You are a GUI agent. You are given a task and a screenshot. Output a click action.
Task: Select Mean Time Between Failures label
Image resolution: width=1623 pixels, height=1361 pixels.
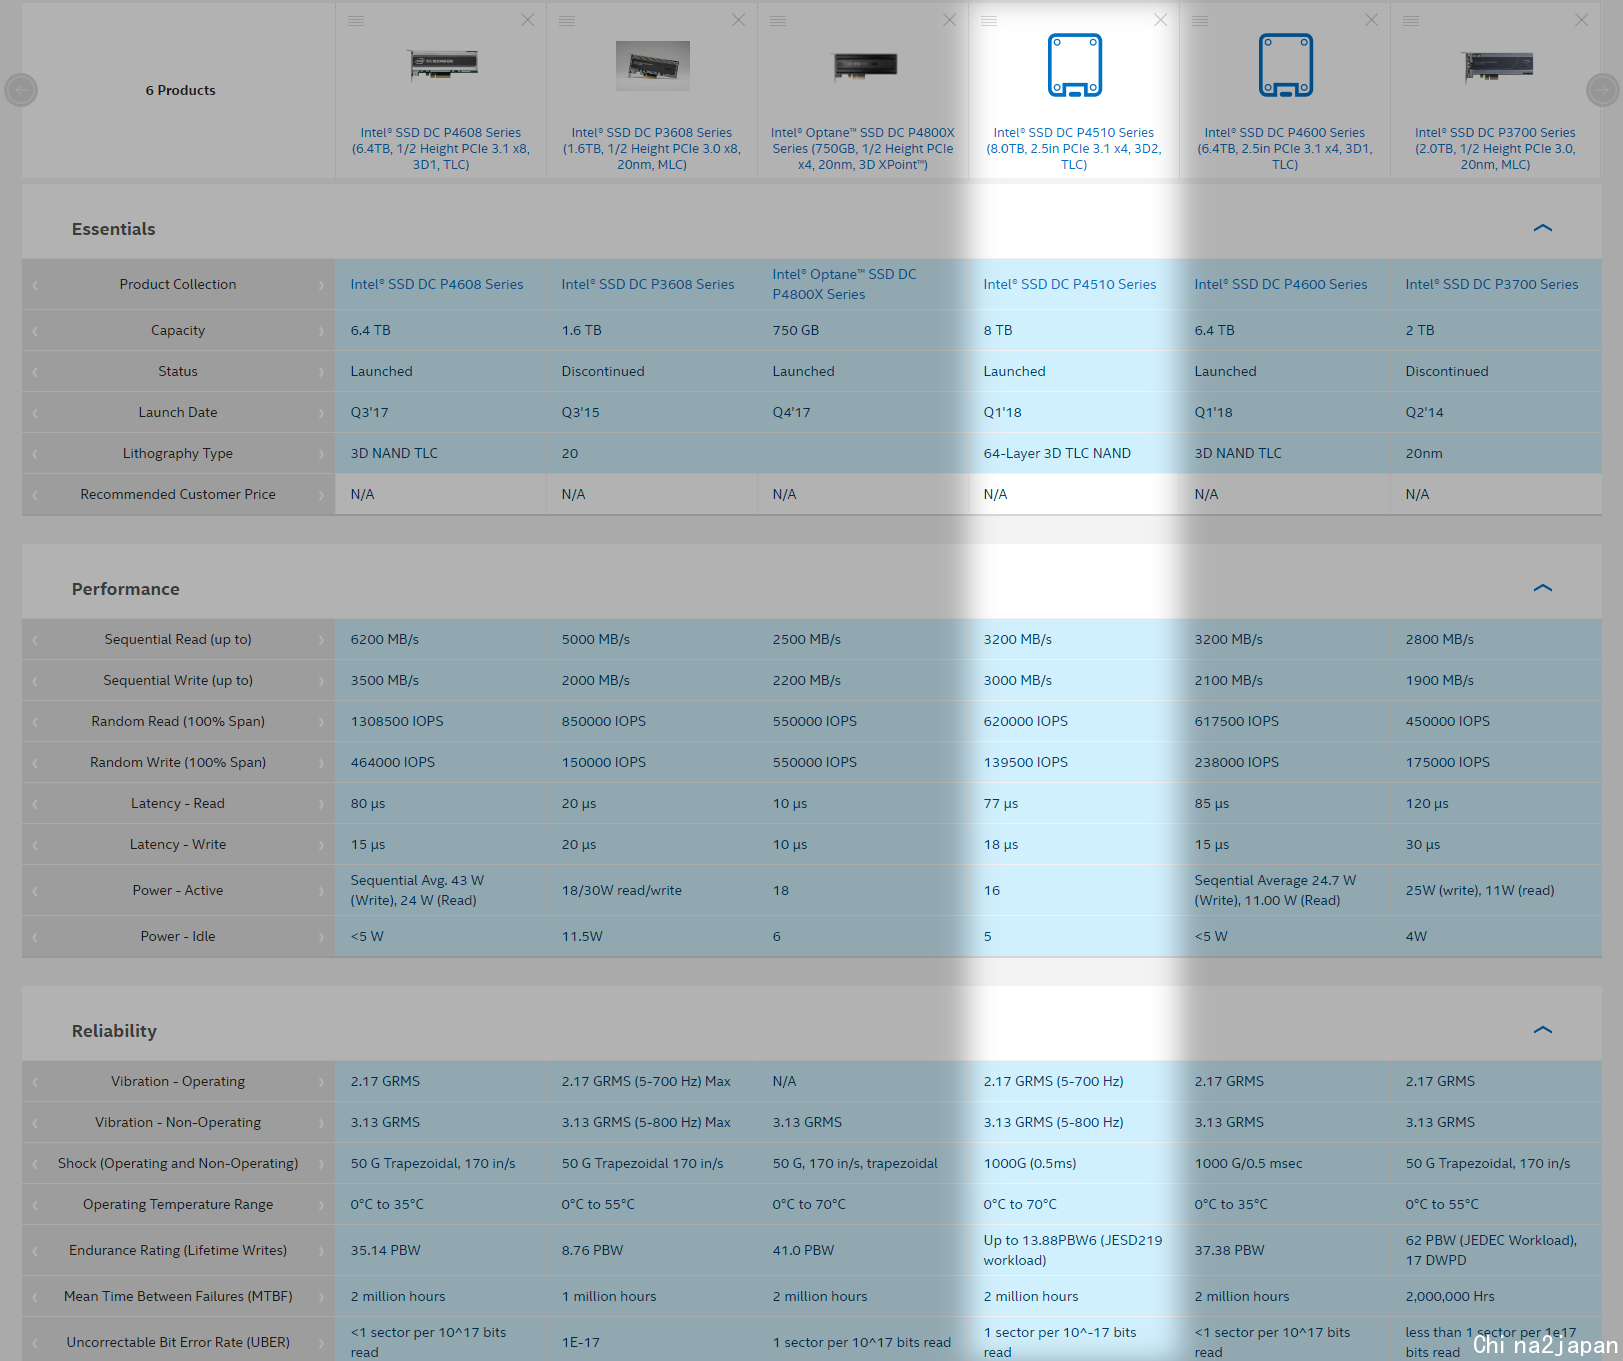(x=178, y=1296)
